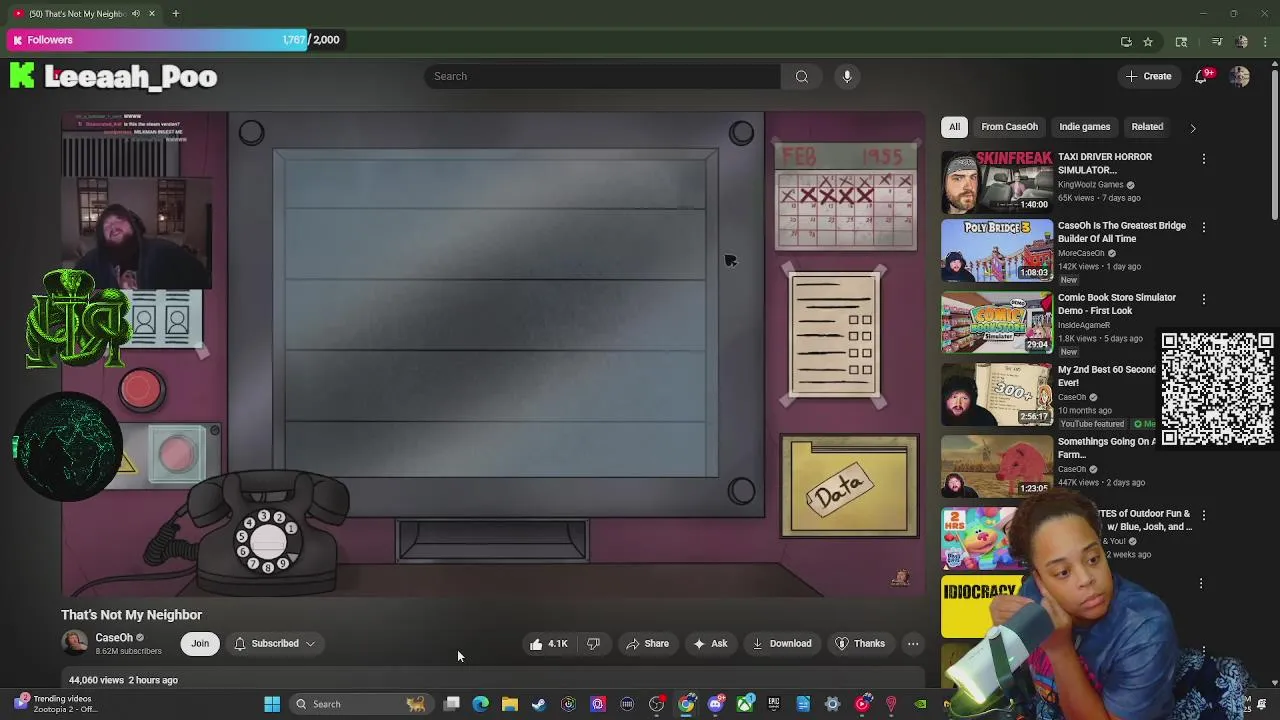The image size is (1280, 720).
Task: Focus the YouTube Search field
Action: [602, 76]
